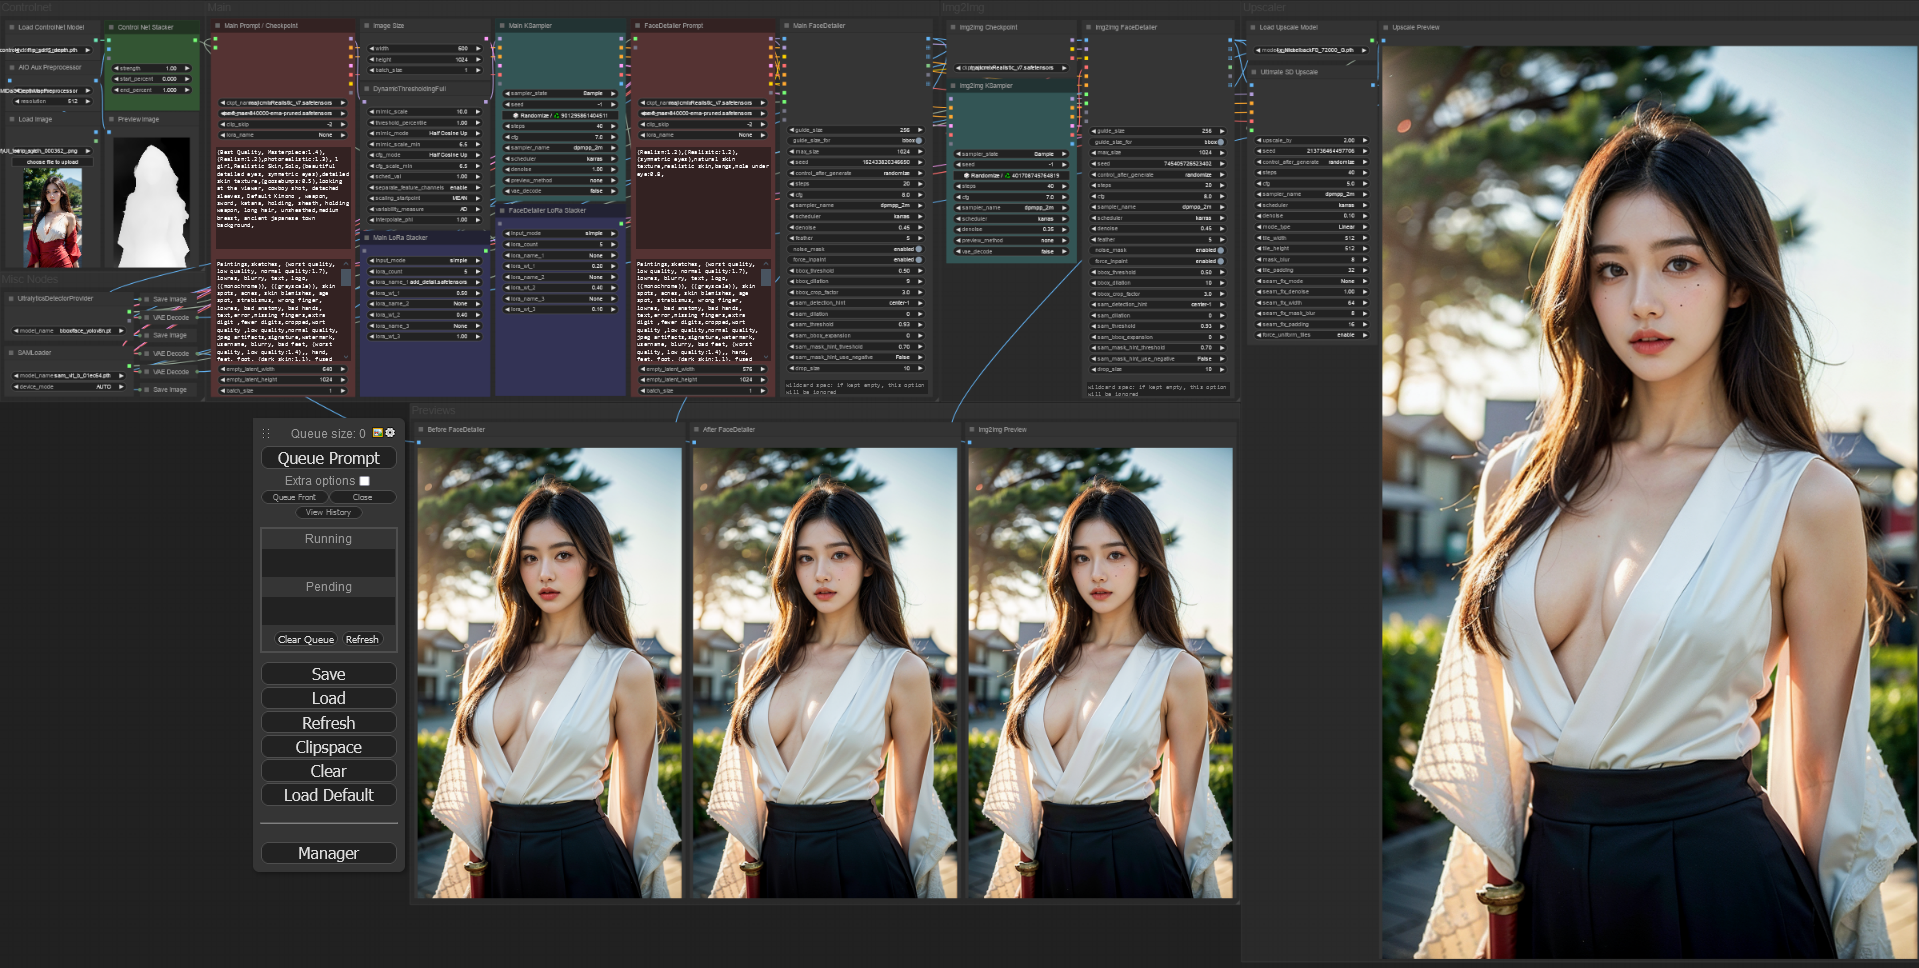Click right arrow to increase Image Size width
Screen dimensions: 1919x968
coord(478,48)
